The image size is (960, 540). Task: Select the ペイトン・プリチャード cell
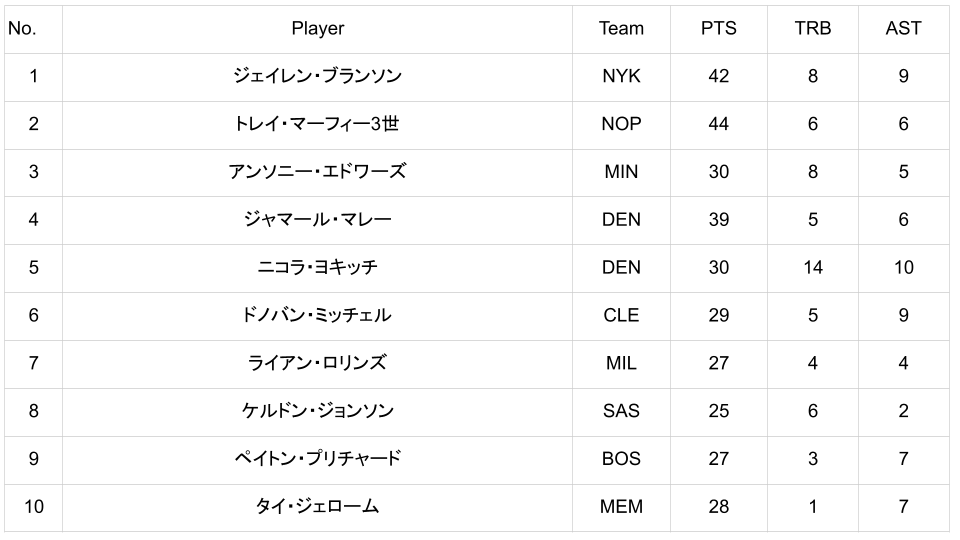point(317,459)
